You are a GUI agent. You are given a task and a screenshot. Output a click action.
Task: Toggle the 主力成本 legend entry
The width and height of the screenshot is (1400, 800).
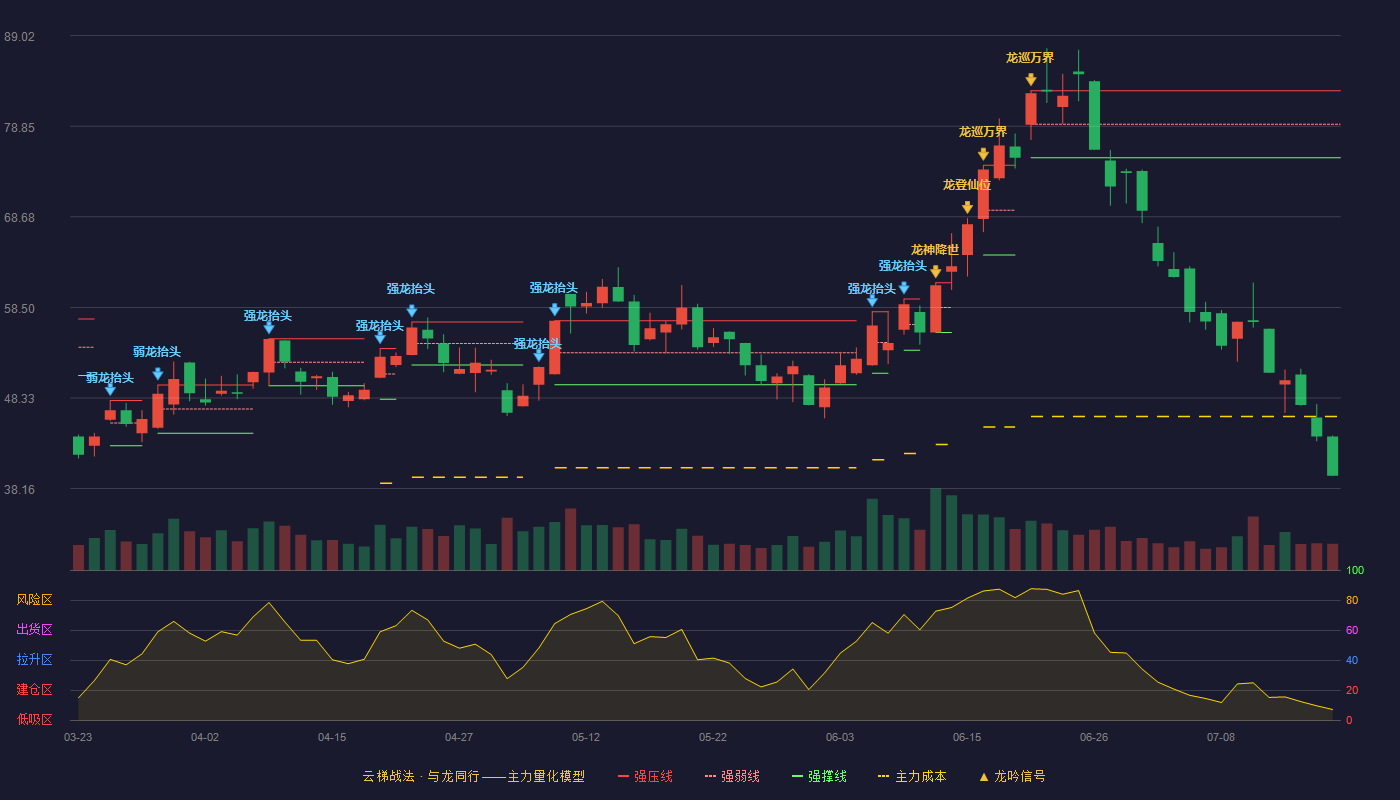[912, 776]
